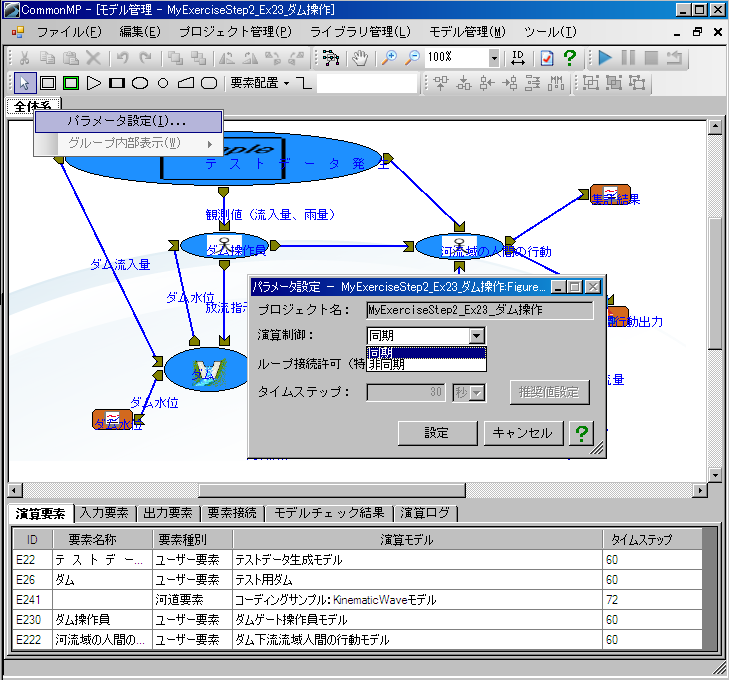Select the ellipse shape tool

click(141, 83)
